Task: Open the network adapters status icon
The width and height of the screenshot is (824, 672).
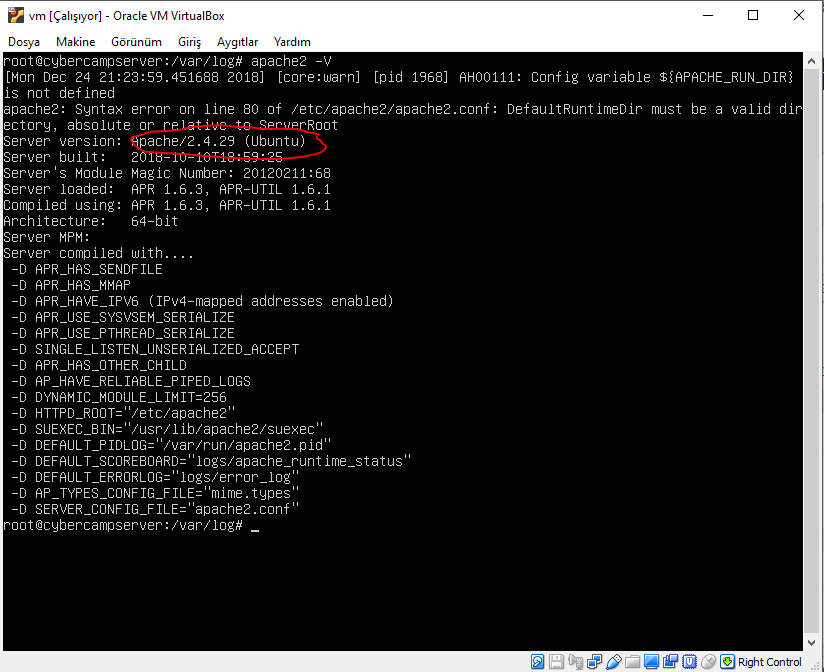Action: (594, 661)
